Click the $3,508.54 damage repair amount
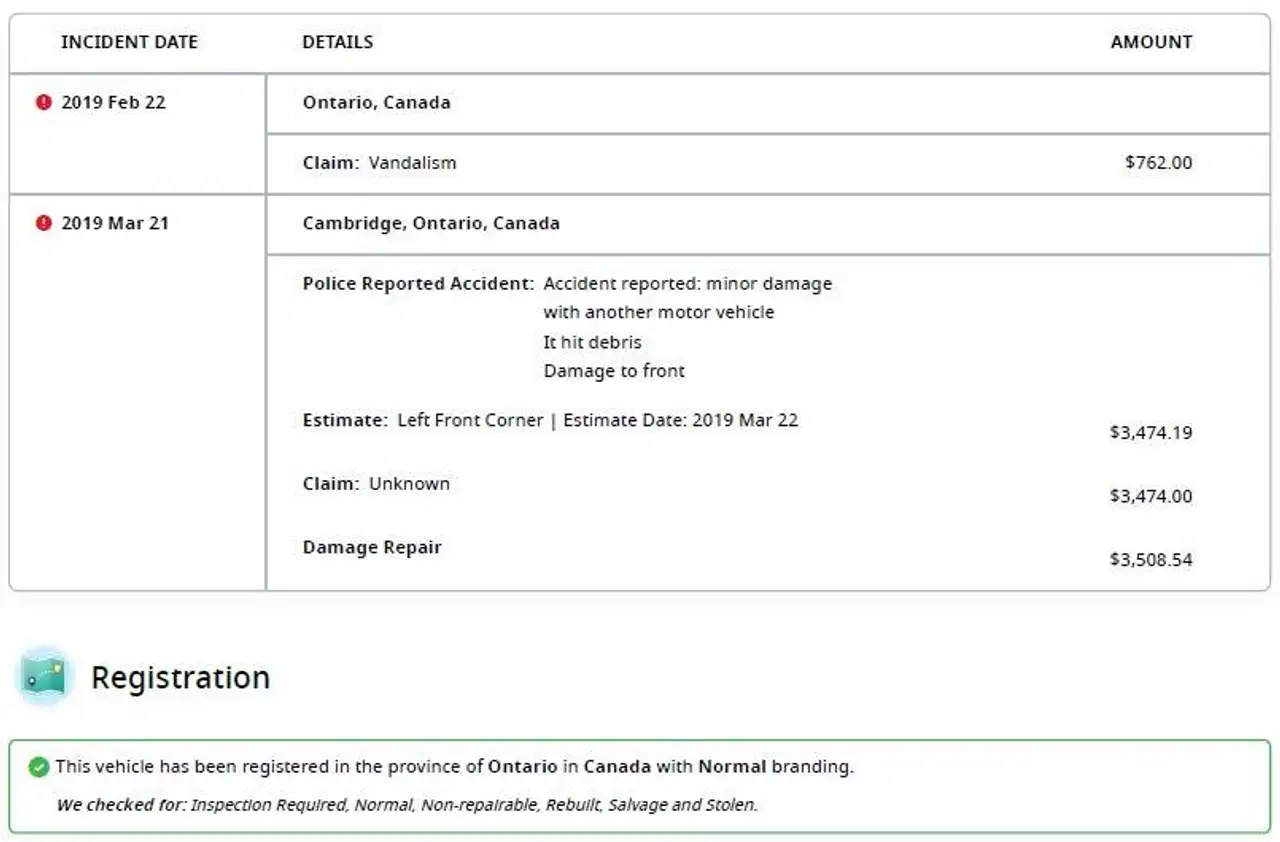The image size is (1280, 842). [1151, 560]
